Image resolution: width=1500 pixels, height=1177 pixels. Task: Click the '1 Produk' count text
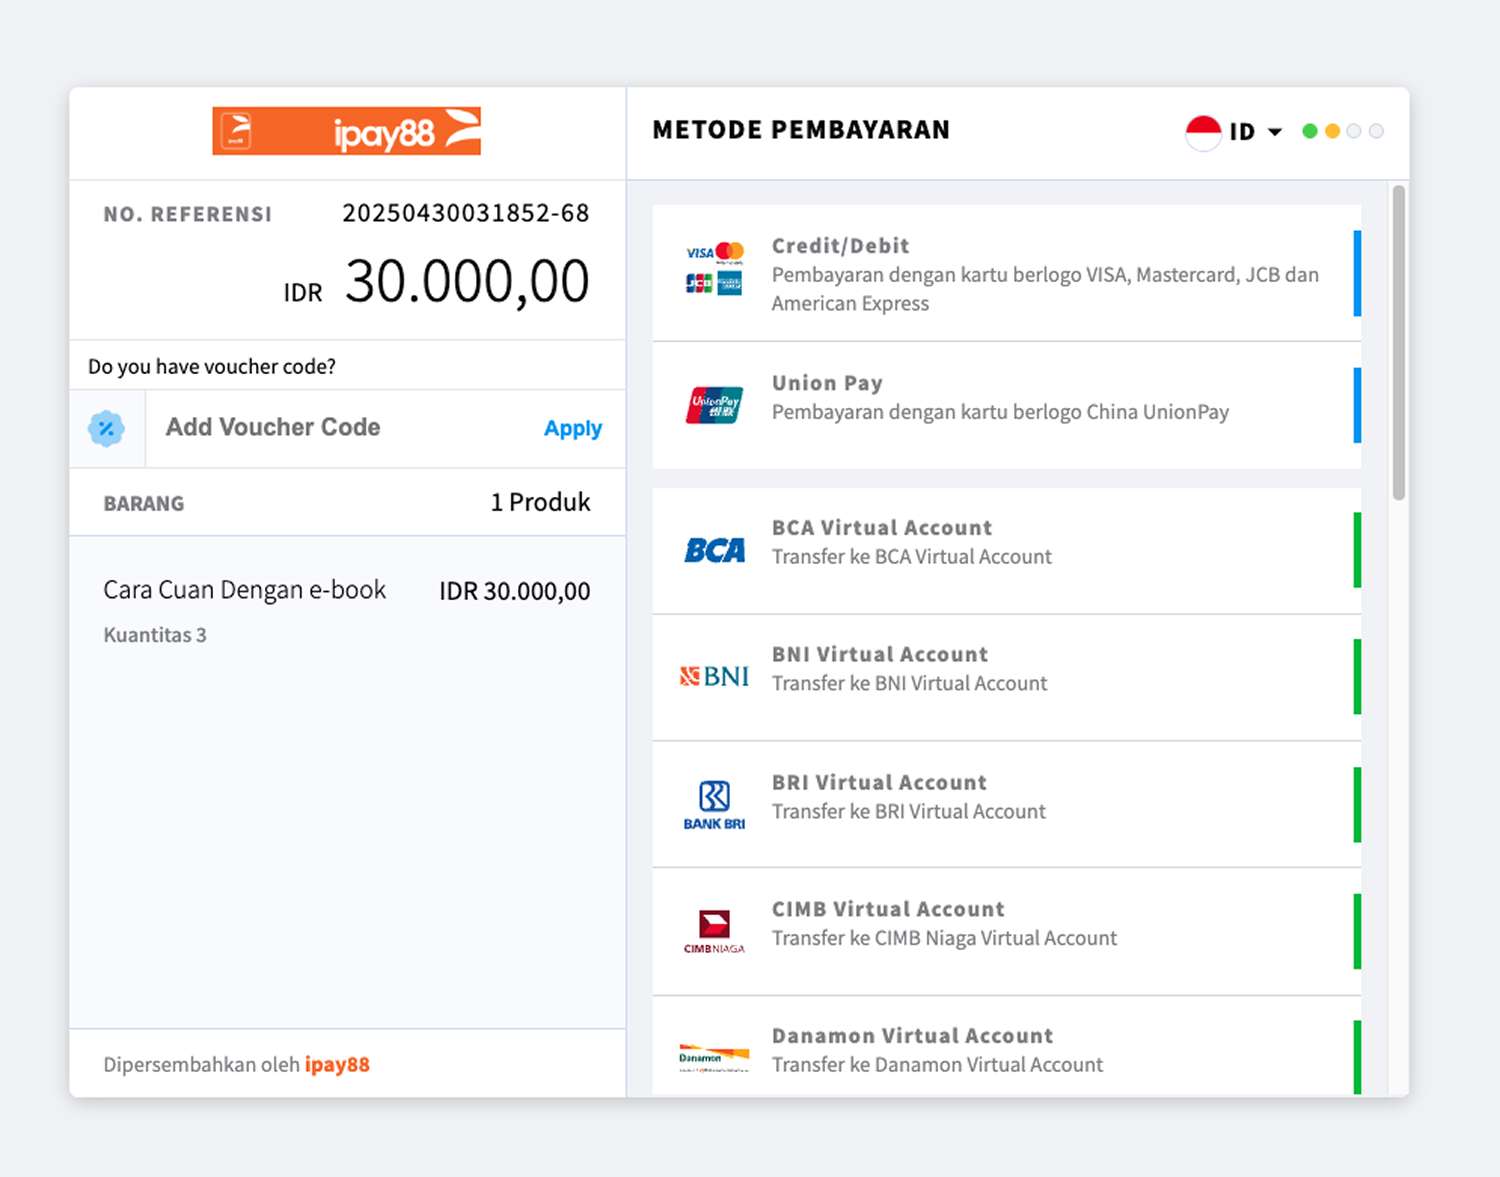click(540, 502)
